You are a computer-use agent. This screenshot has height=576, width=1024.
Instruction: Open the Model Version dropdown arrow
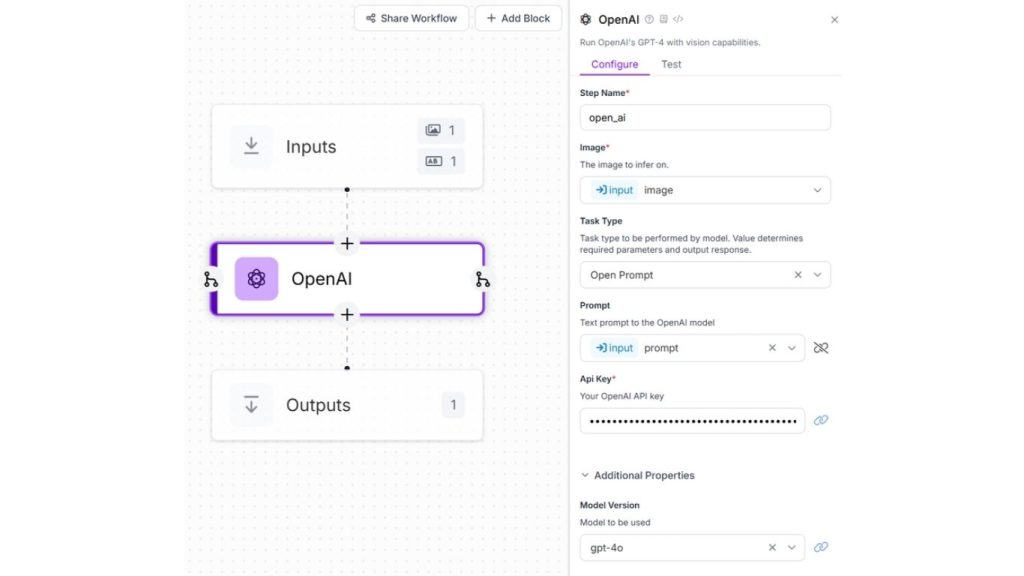792,548
